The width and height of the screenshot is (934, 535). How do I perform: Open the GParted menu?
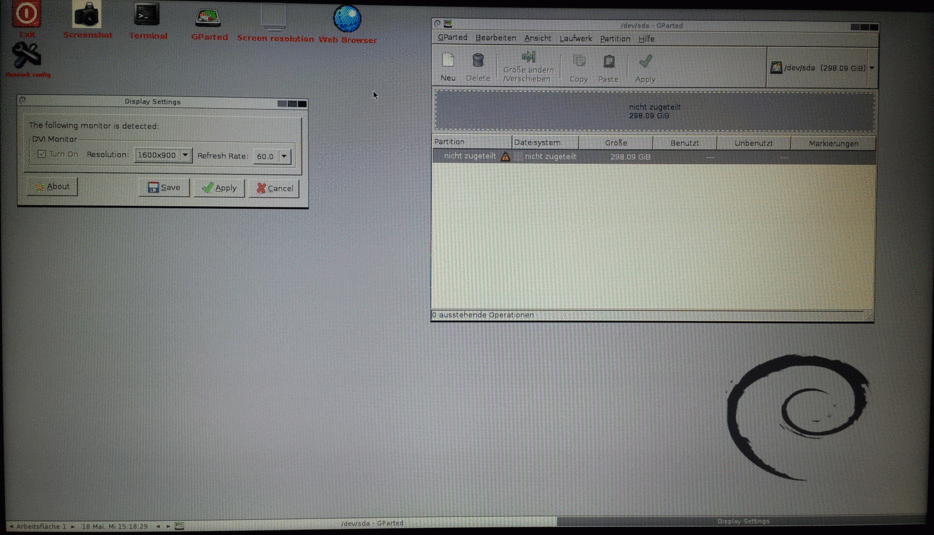(x=453, y=38)
